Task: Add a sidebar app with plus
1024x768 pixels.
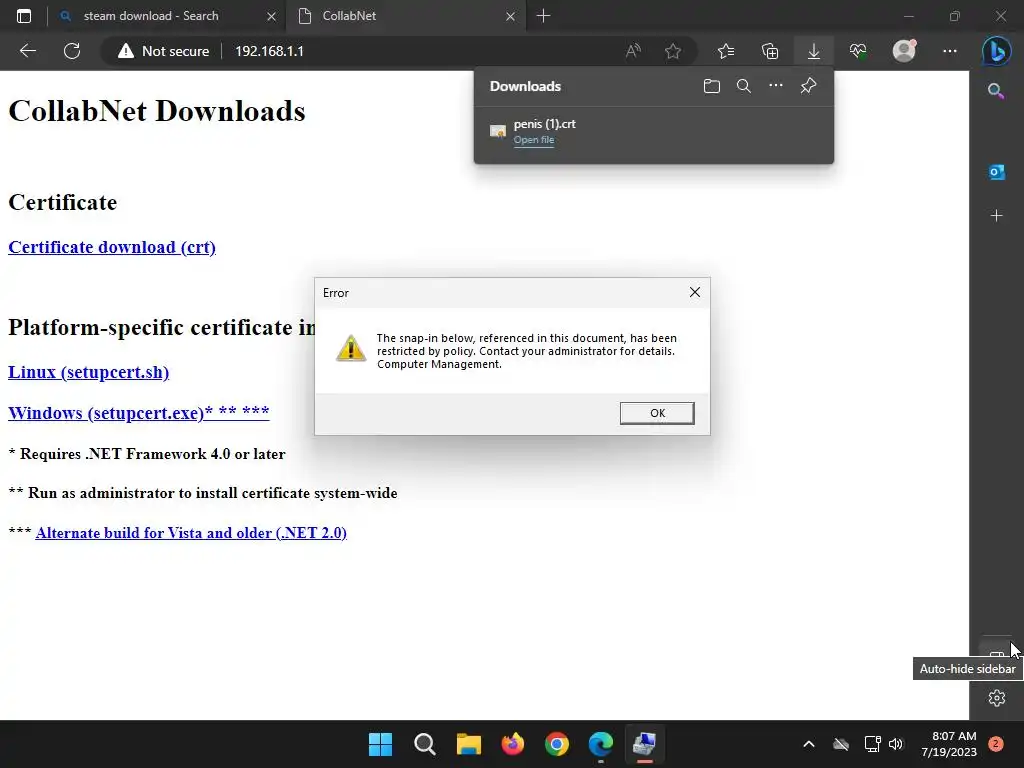Action: coord(996,216)
